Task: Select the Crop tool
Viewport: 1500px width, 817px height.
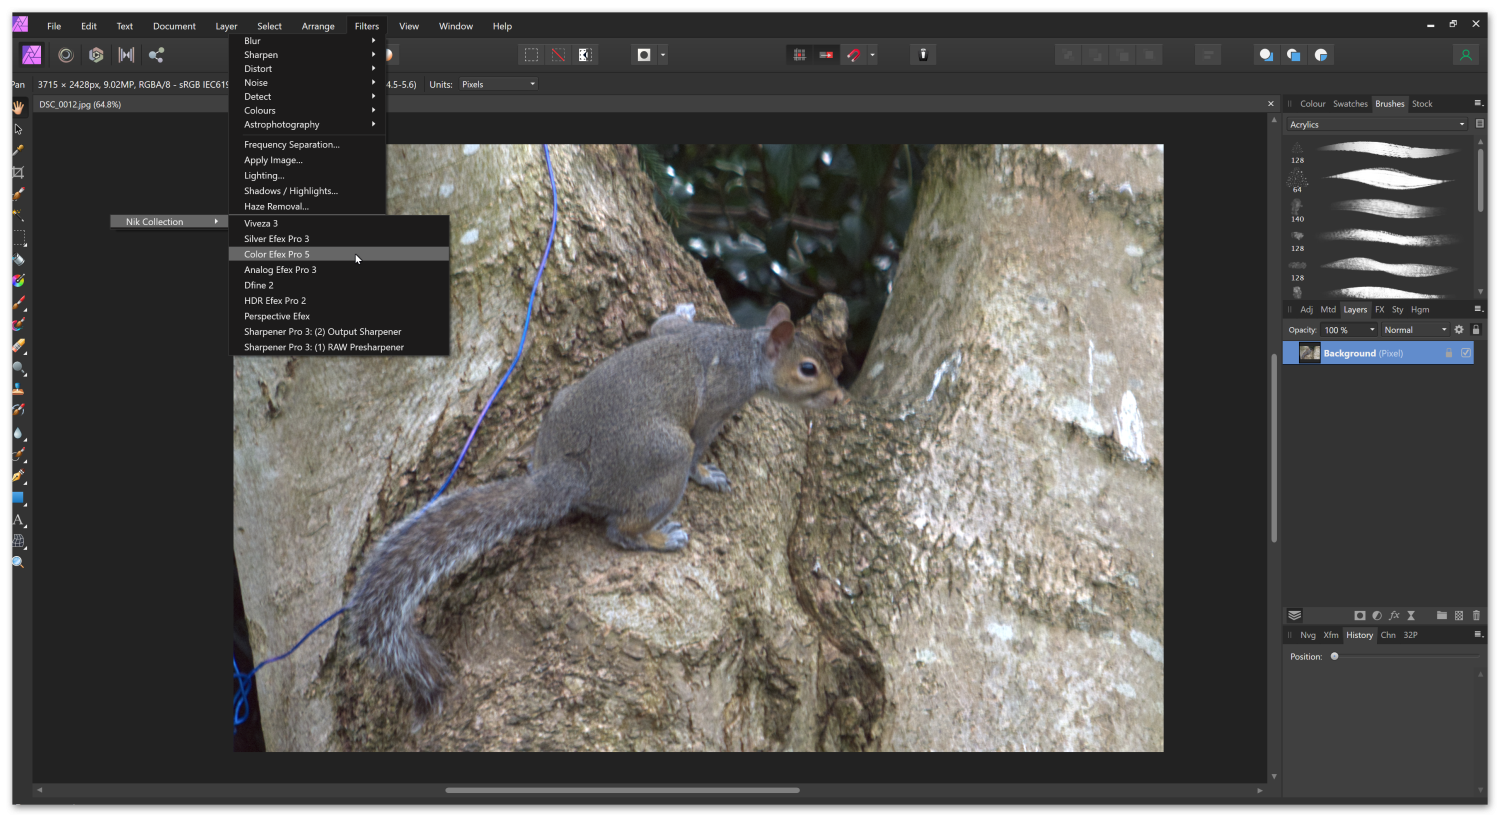Action: [x=18, y=172]
